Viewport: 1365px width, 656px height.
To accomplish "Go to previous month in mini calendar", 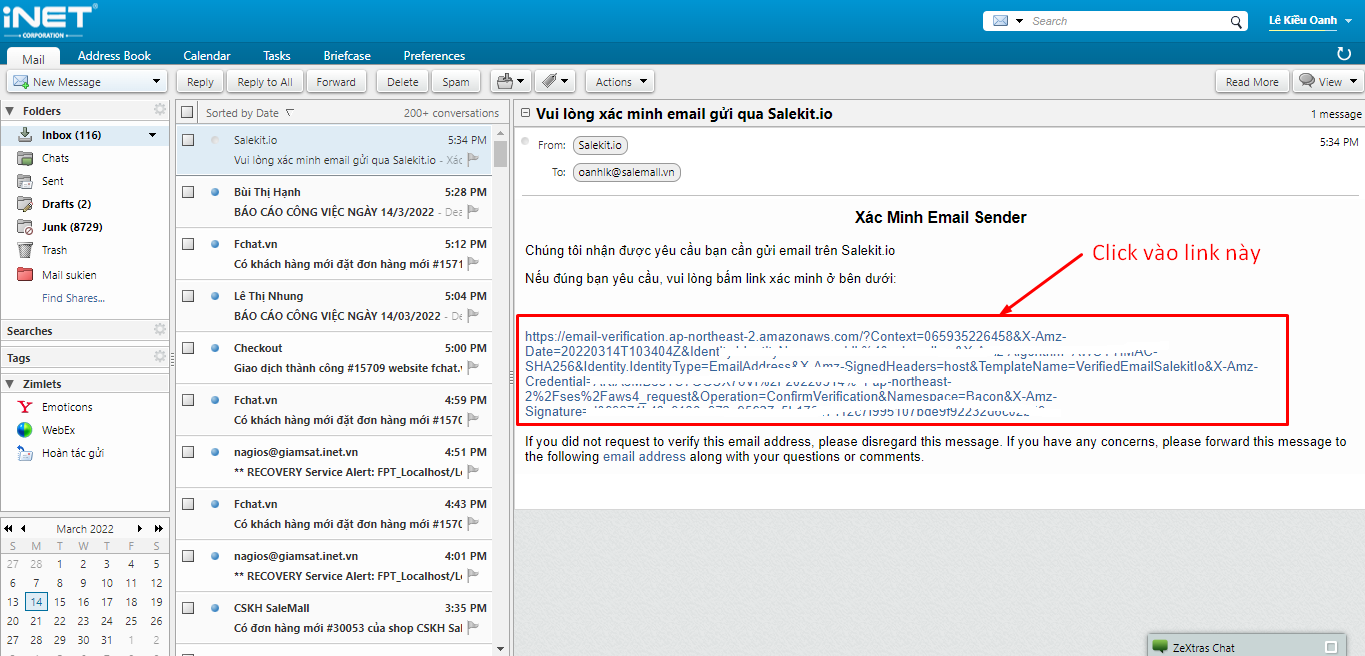I will pos(23,528).
